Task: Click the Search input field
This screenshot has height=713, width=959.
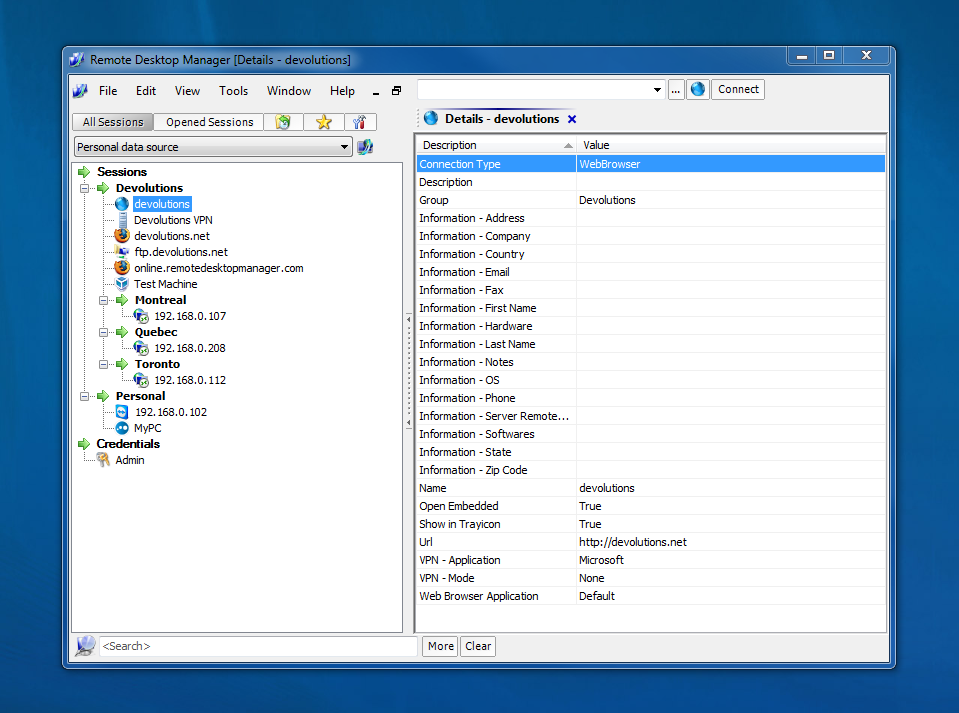Action: [x=258, y=646]
